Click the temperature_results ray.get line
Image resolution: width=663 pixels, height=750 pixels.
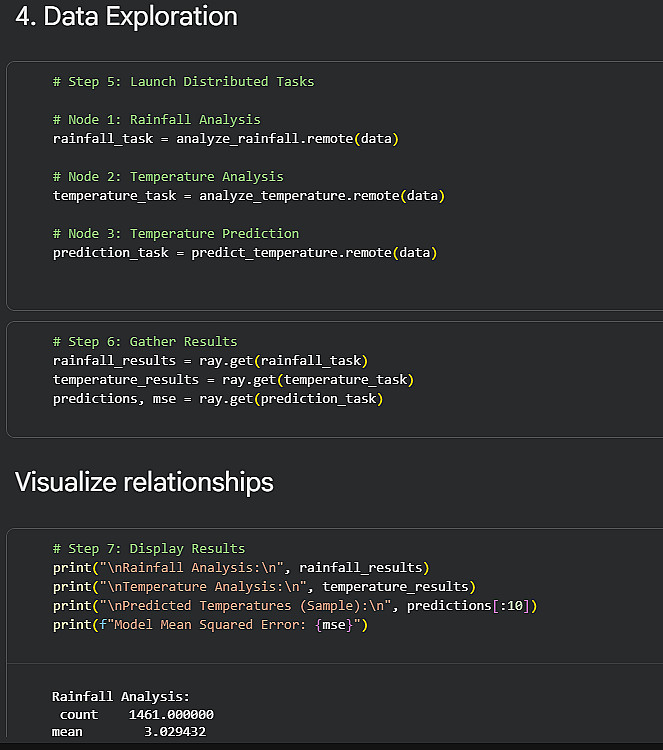point(233,379)
